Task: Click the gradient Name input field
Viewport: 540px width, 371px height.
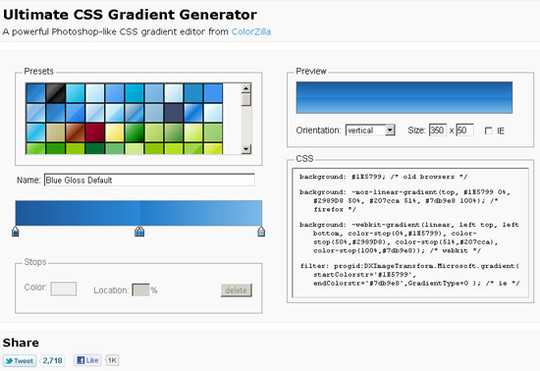Action: click(x=149, y=180)
